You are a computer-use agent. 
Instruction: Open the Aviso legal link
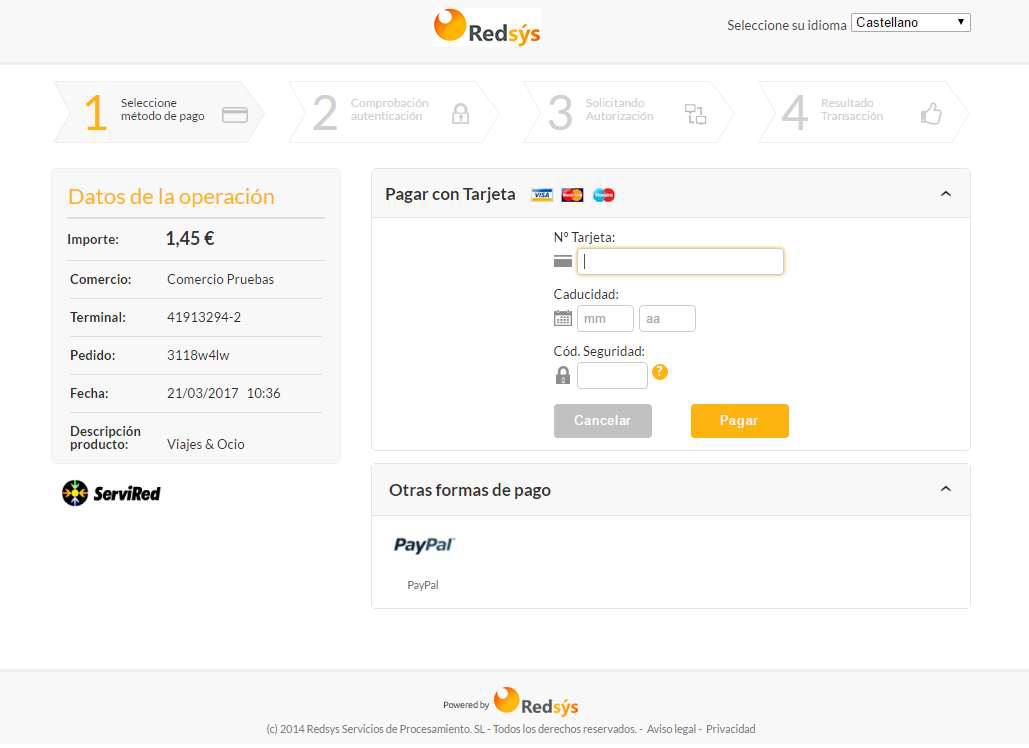coord(671,728)
